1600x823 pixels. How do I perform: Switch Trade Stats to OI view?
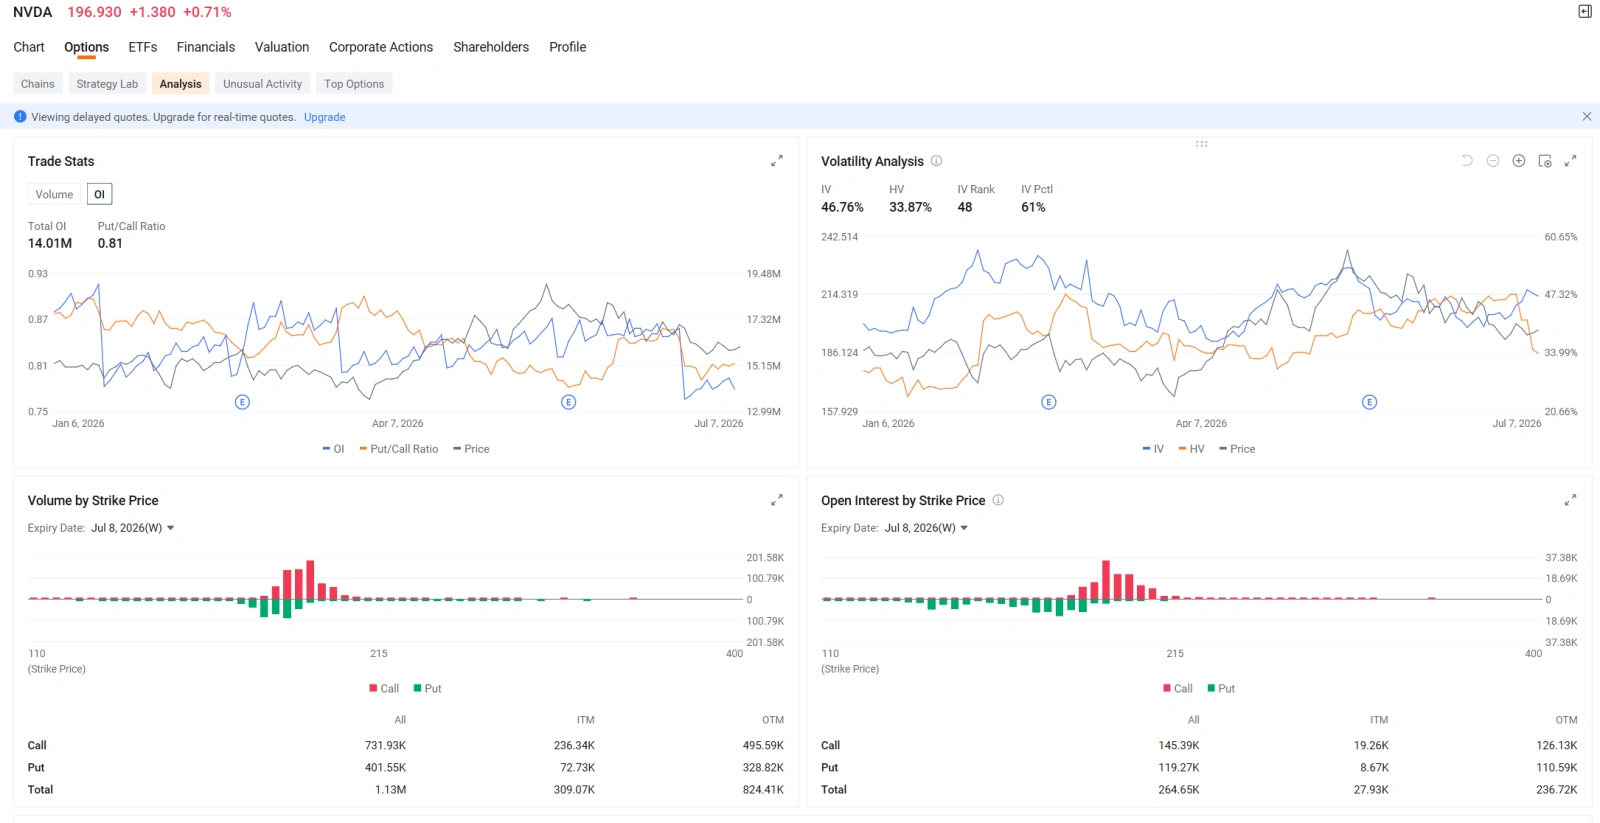[x=99, y=194]
